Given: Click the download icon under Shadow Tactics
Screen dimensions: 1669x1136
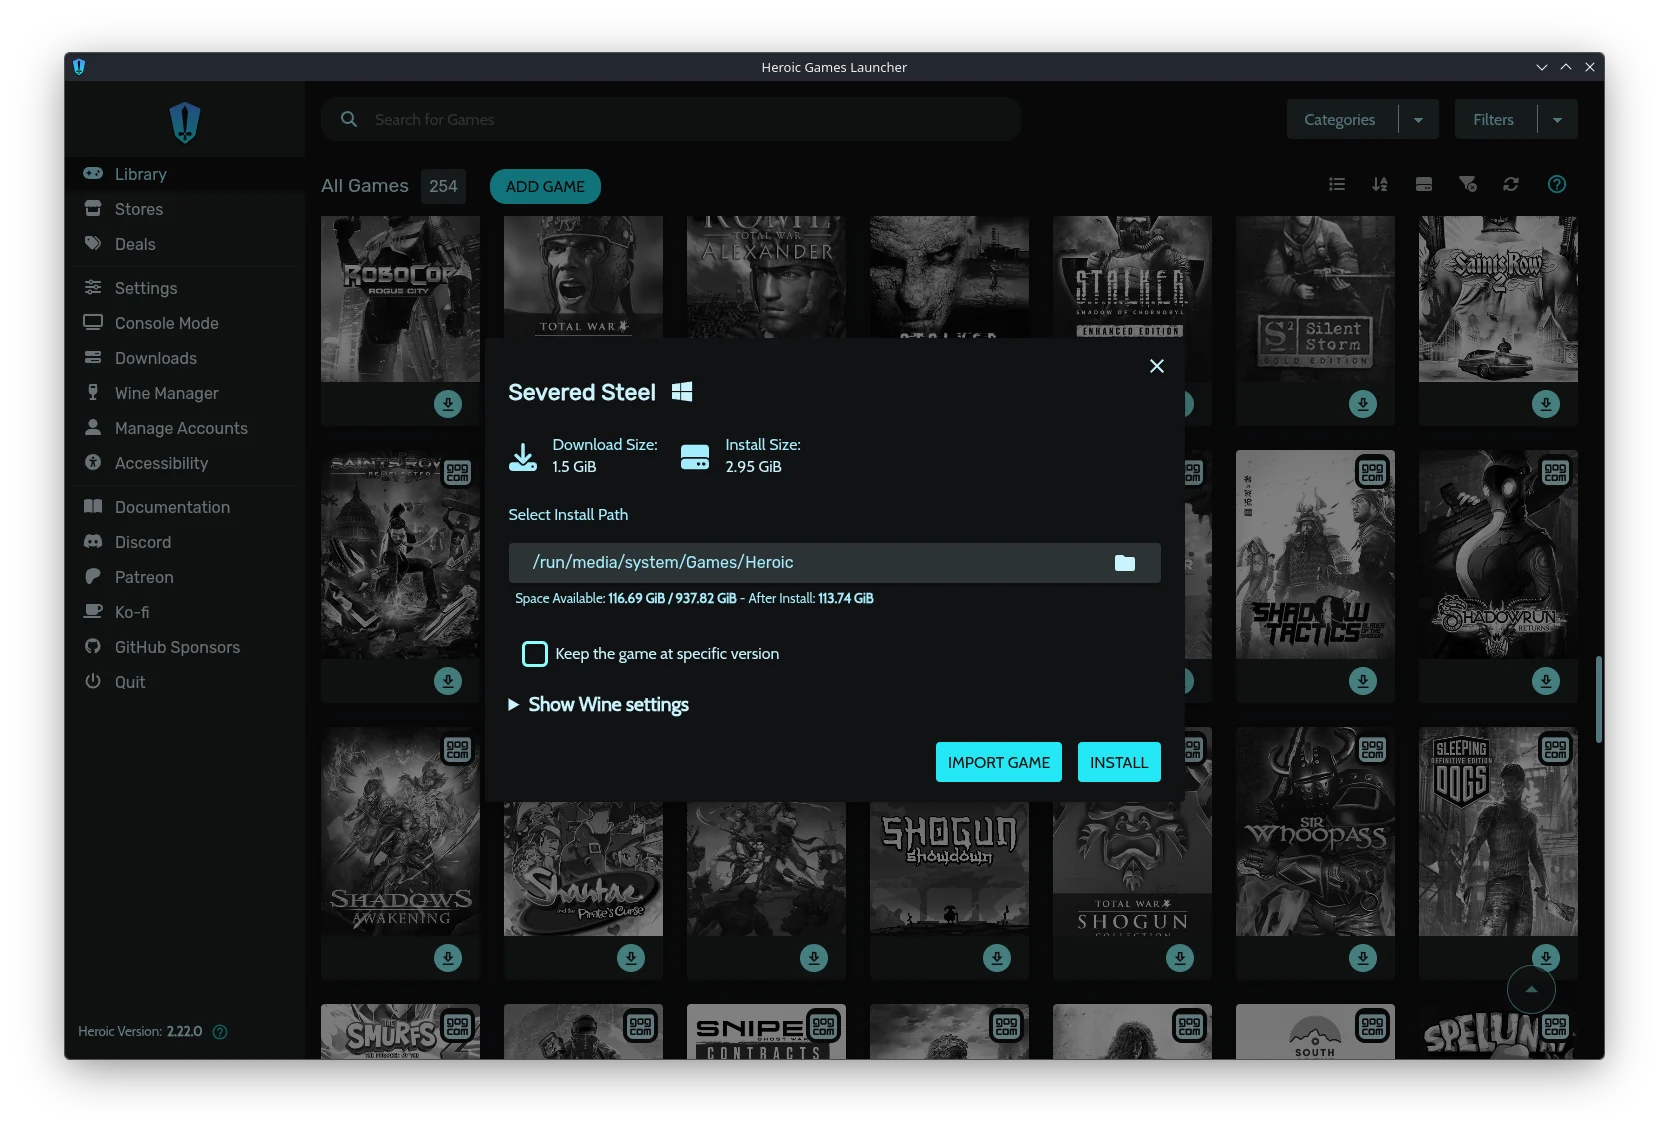Looking at the screenshot, I should coord(1363,681).
